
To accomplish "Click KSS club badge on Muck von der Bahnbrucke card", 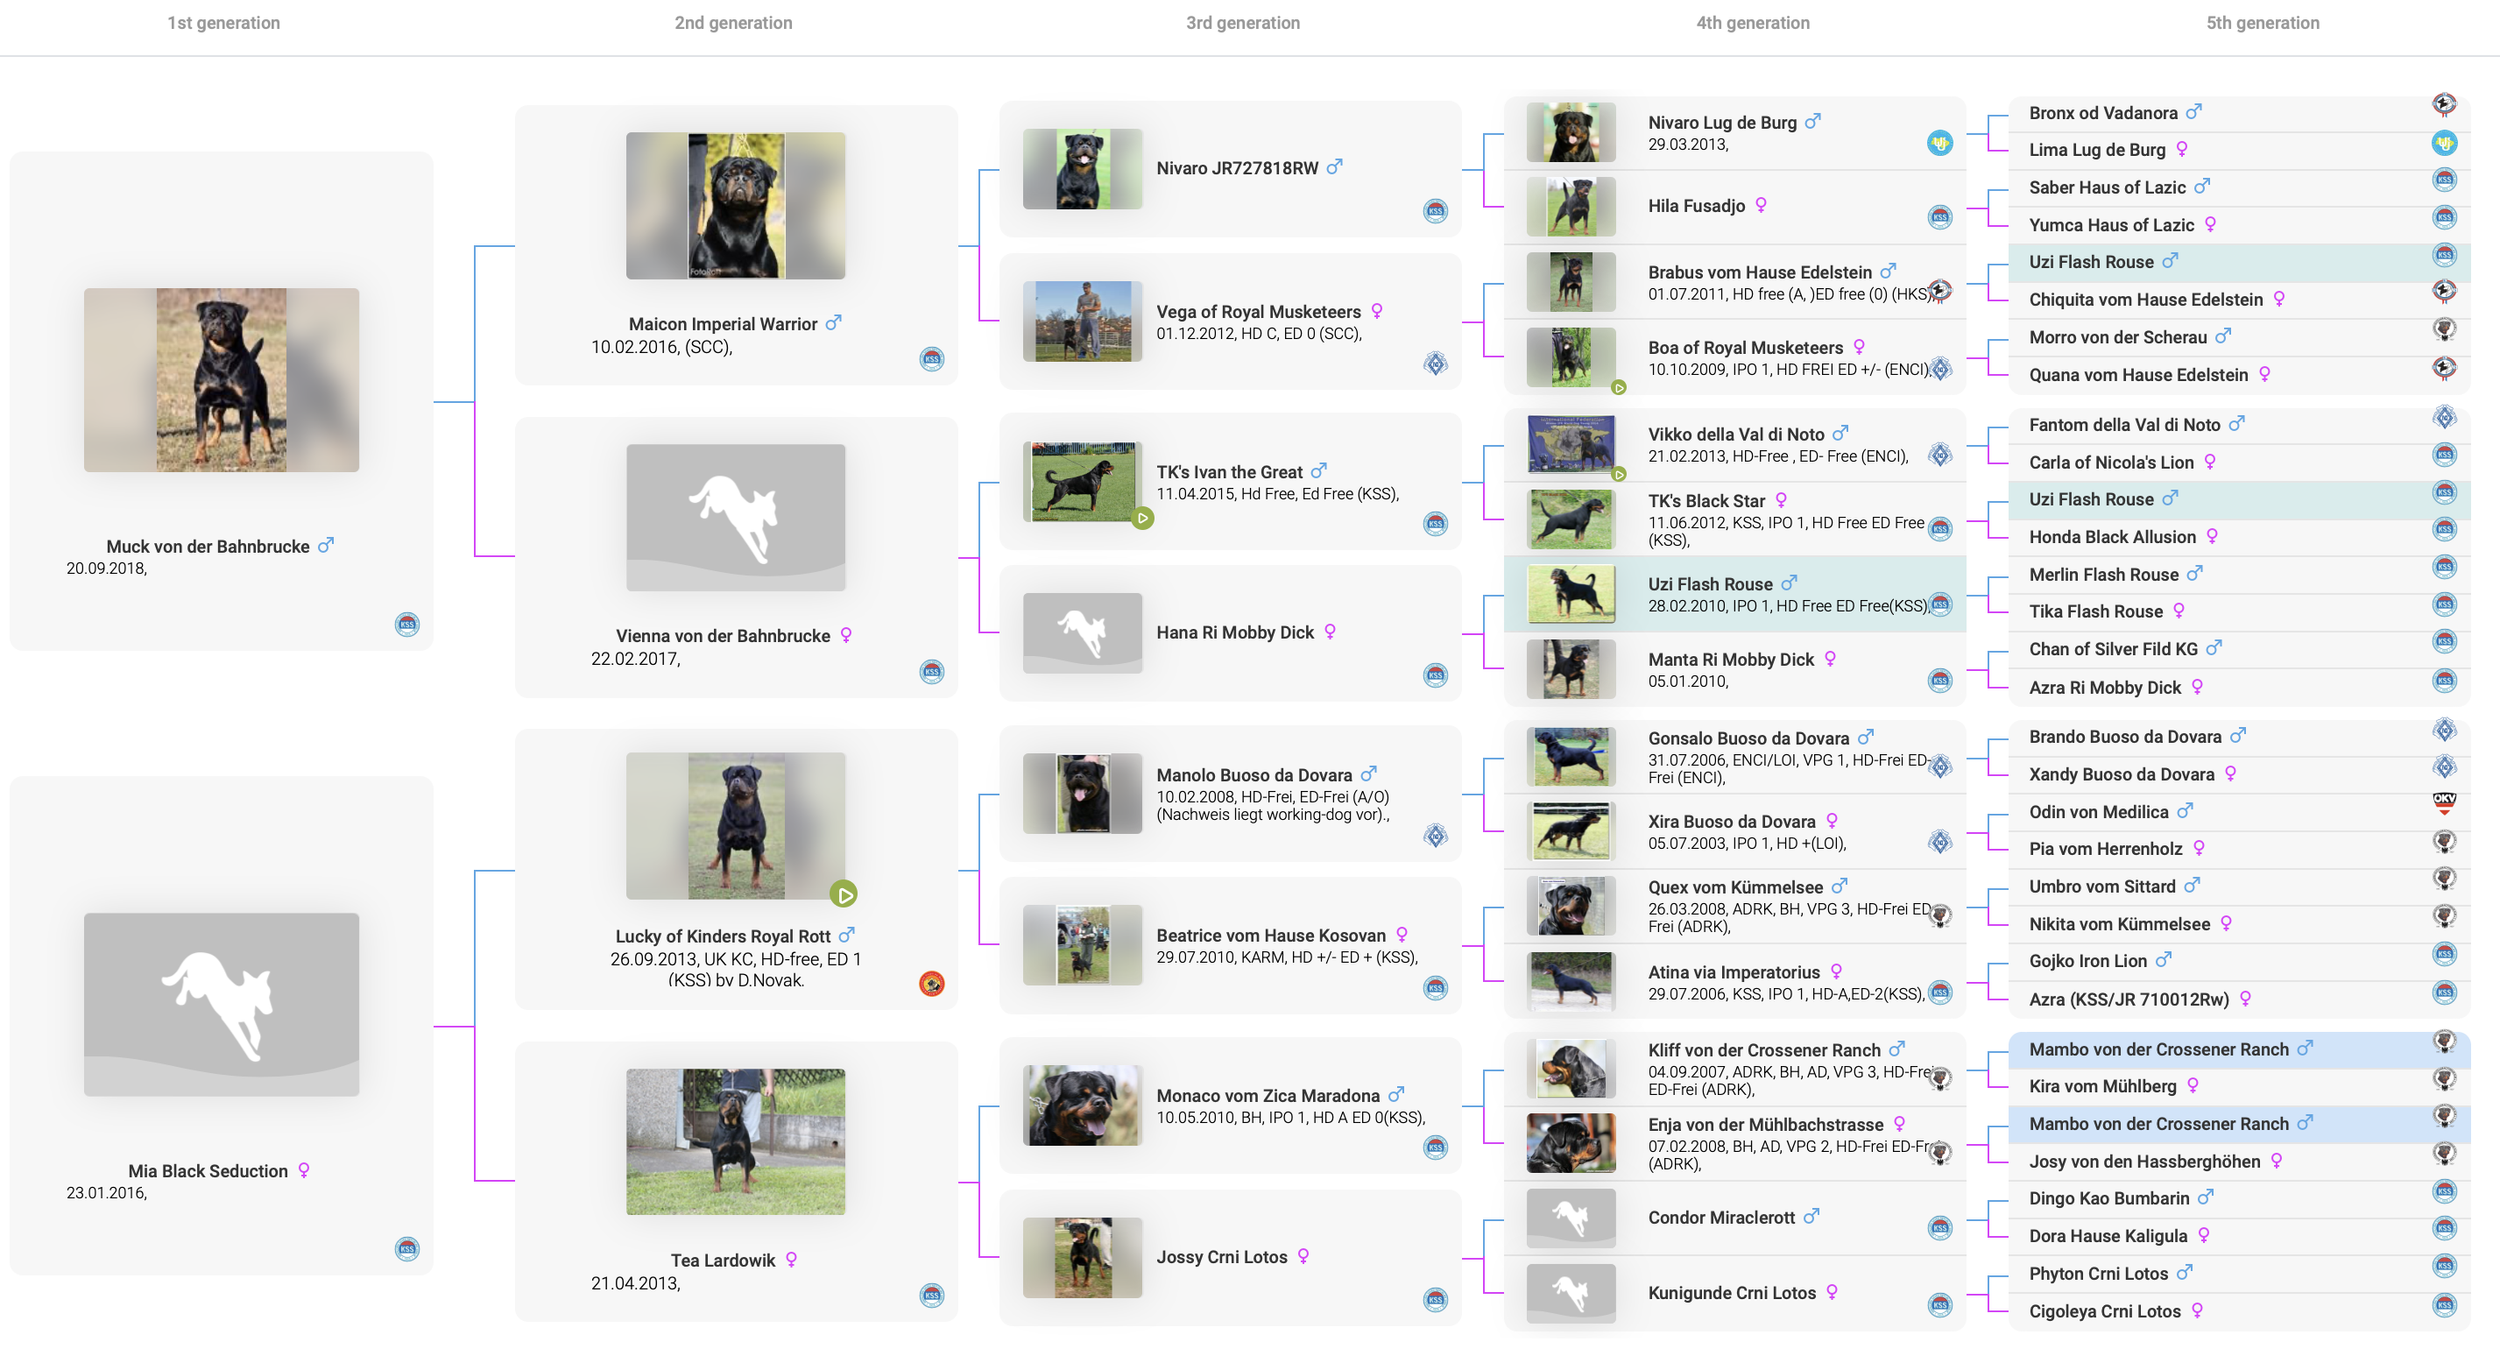I will pos(407,625).
